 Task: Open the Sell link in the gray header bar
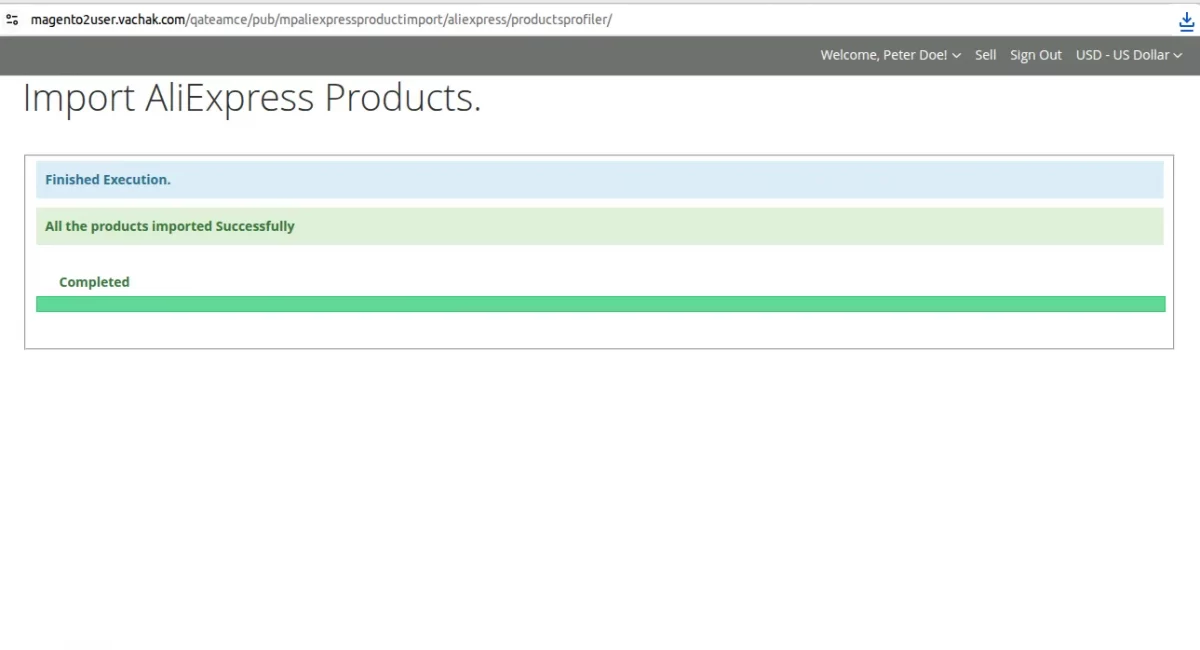pyautogui.click(x=985, y=55)
